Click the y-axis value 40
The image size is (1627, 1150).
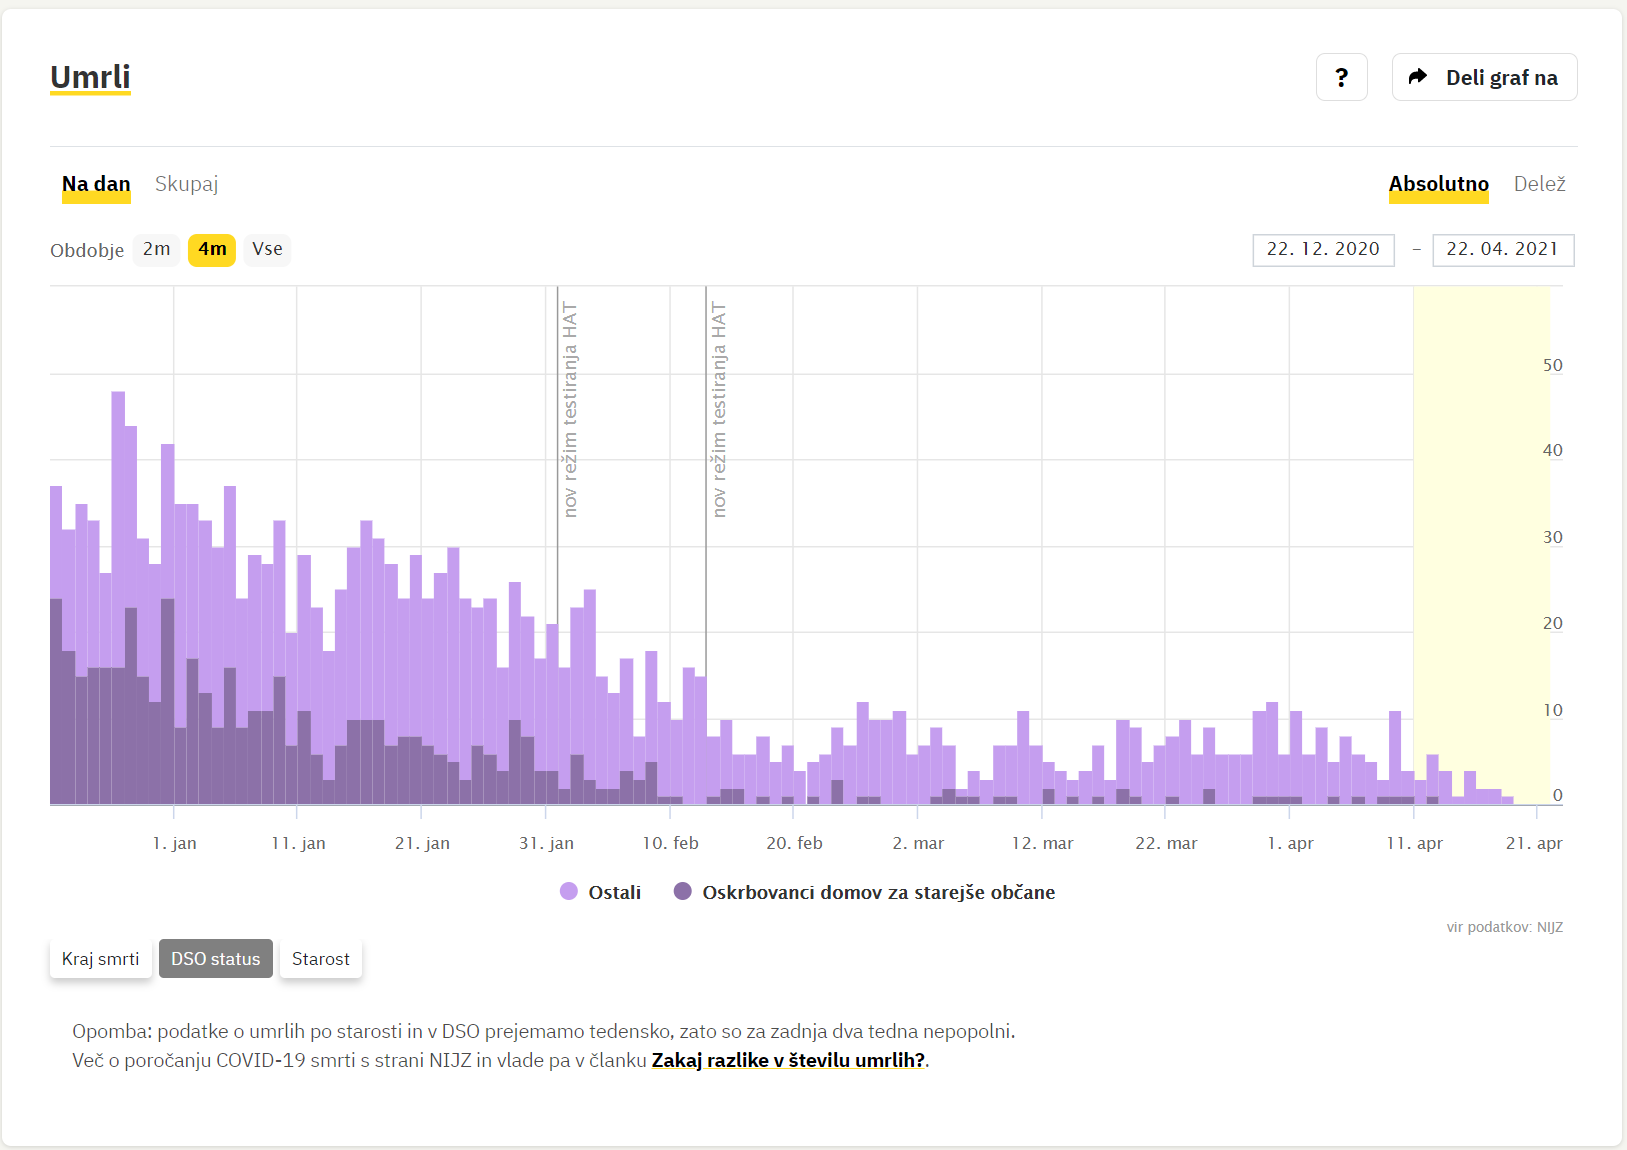click(x=1552, y=450)
